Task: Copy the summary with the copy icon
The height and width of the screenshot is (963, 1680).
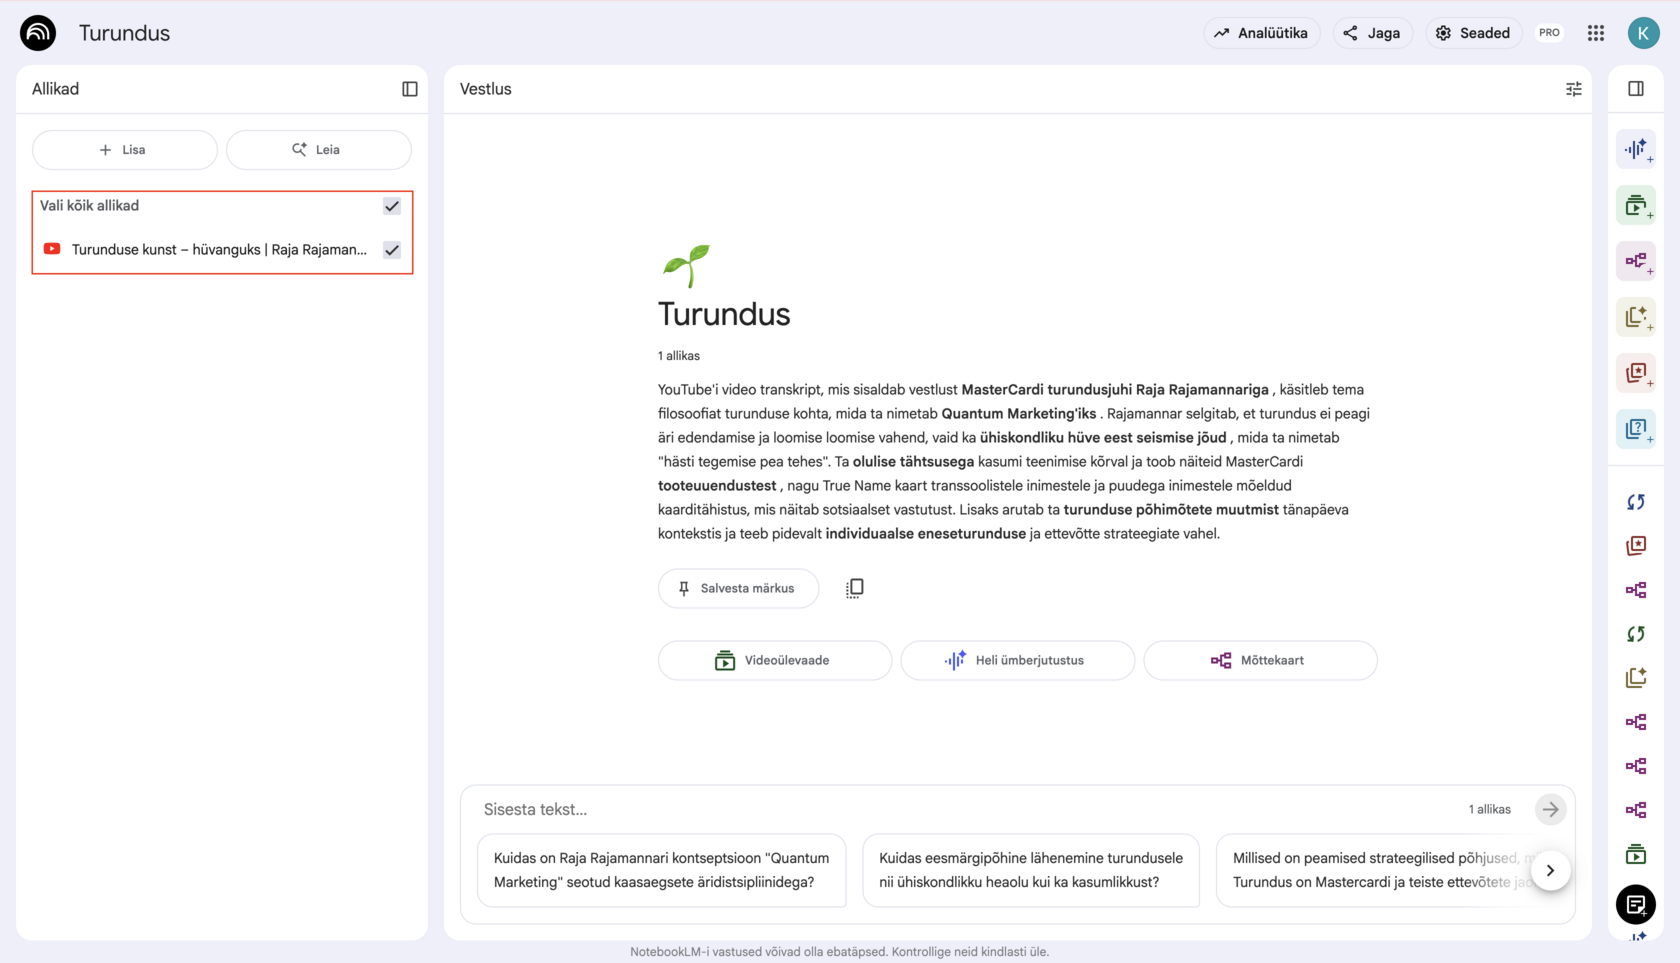Action: tap(854, 588)
